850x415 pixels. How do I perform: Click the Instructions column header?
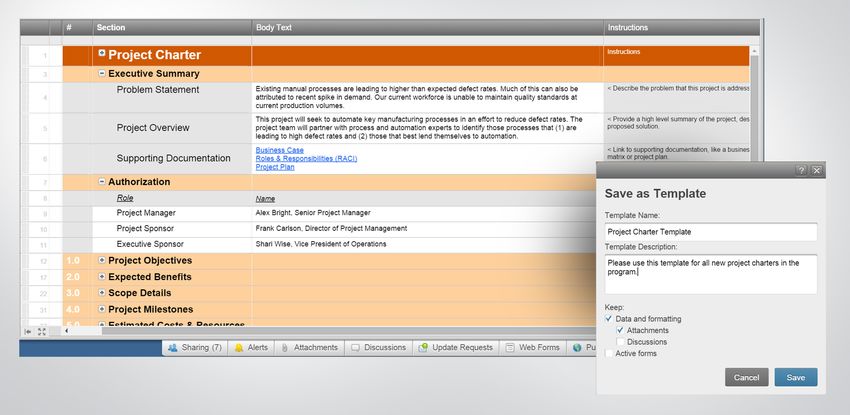click(682, 28)
